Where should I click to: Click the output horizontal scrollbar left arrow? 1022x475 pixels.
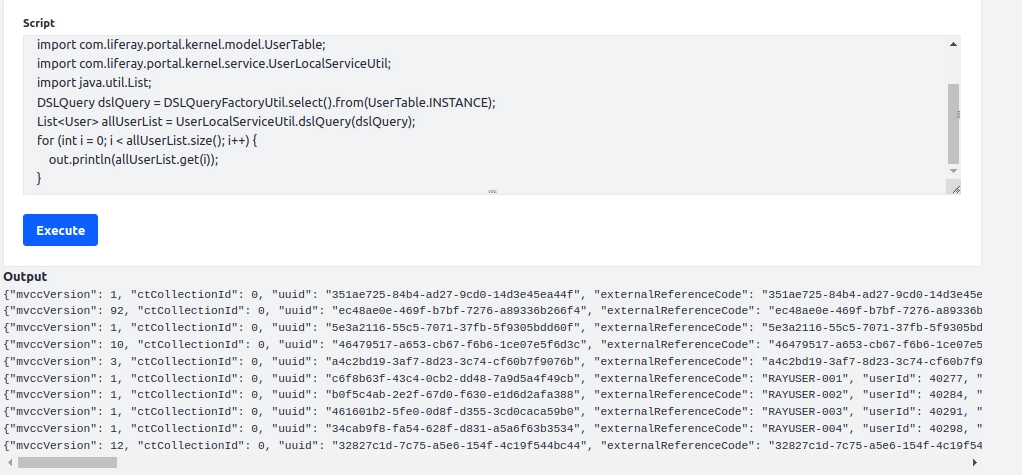pos(8,463)
